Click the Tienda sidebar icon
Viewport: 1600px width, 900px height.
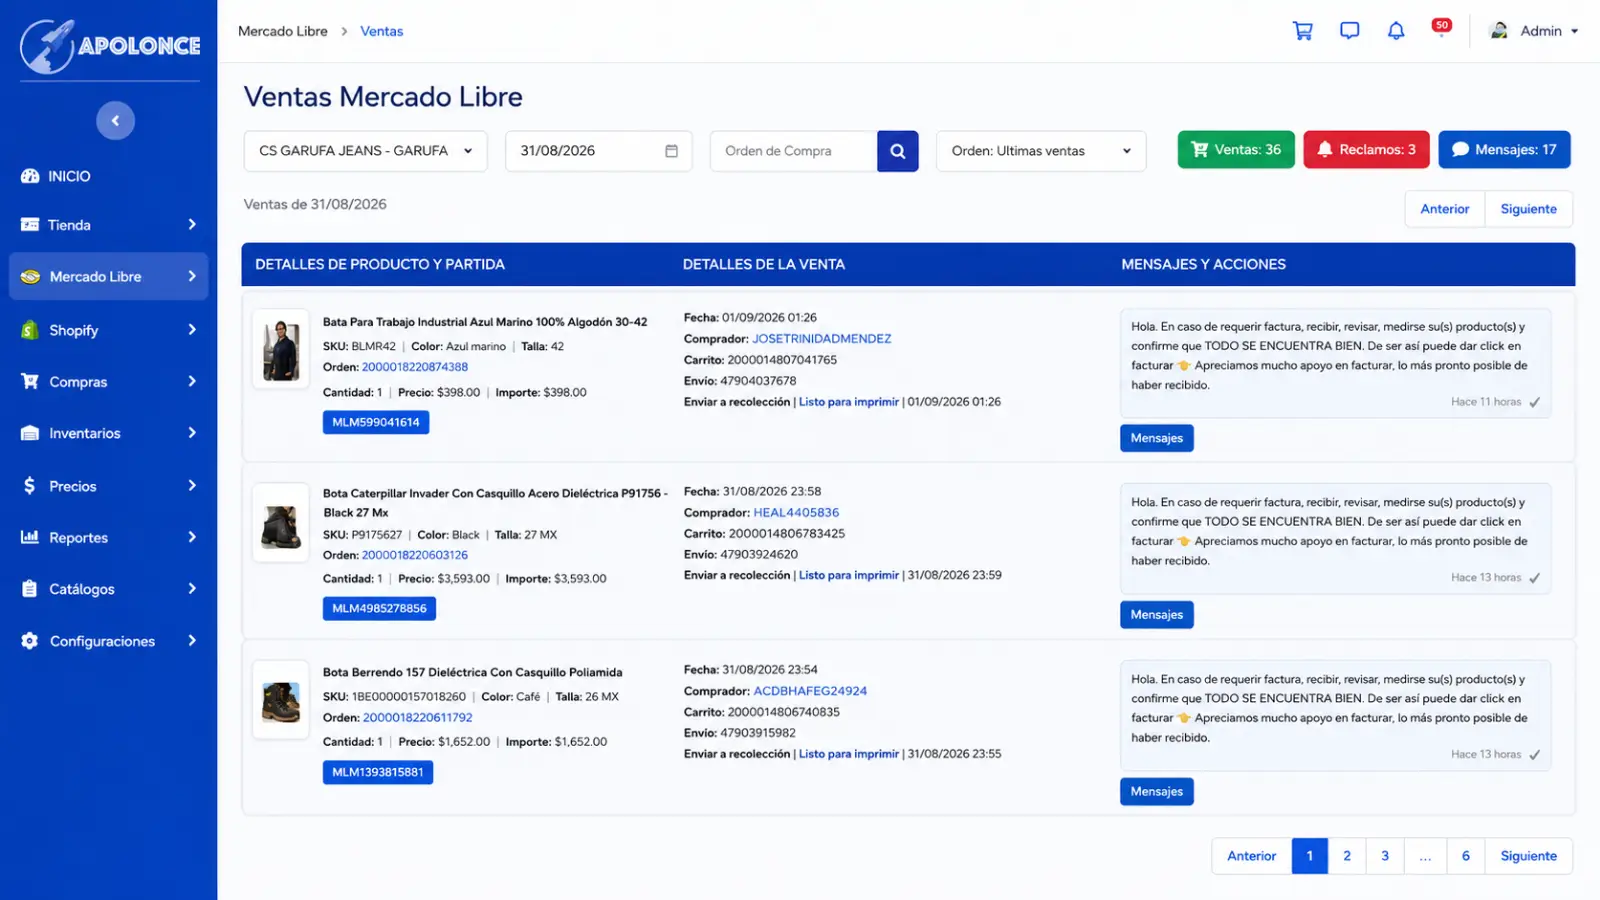coord(30,225)
